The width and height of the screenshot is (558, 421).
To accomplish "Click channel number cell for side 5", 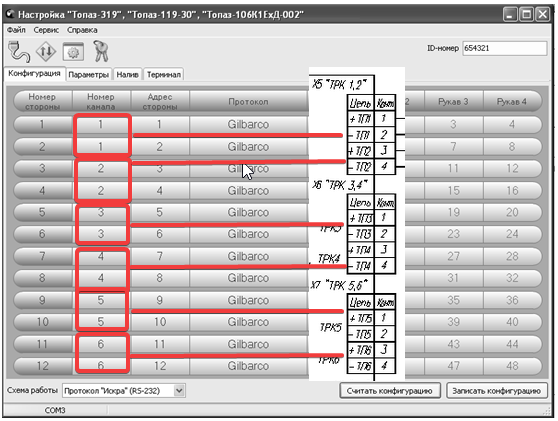I will pyautogui.click(x=101, y=212).
